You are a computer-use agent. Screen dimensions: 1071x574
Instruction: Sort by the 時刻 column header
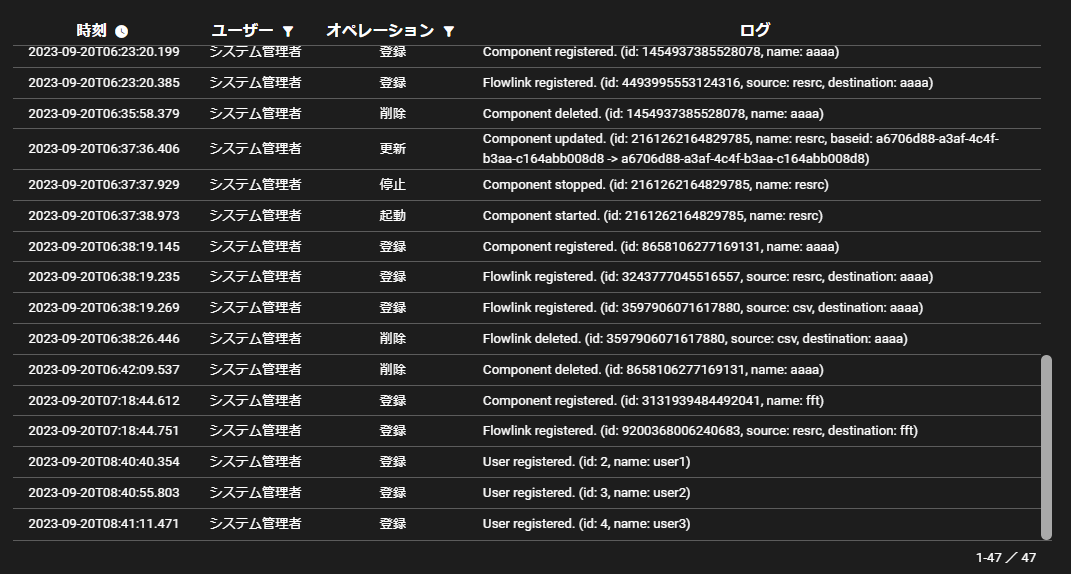(91, 31)
